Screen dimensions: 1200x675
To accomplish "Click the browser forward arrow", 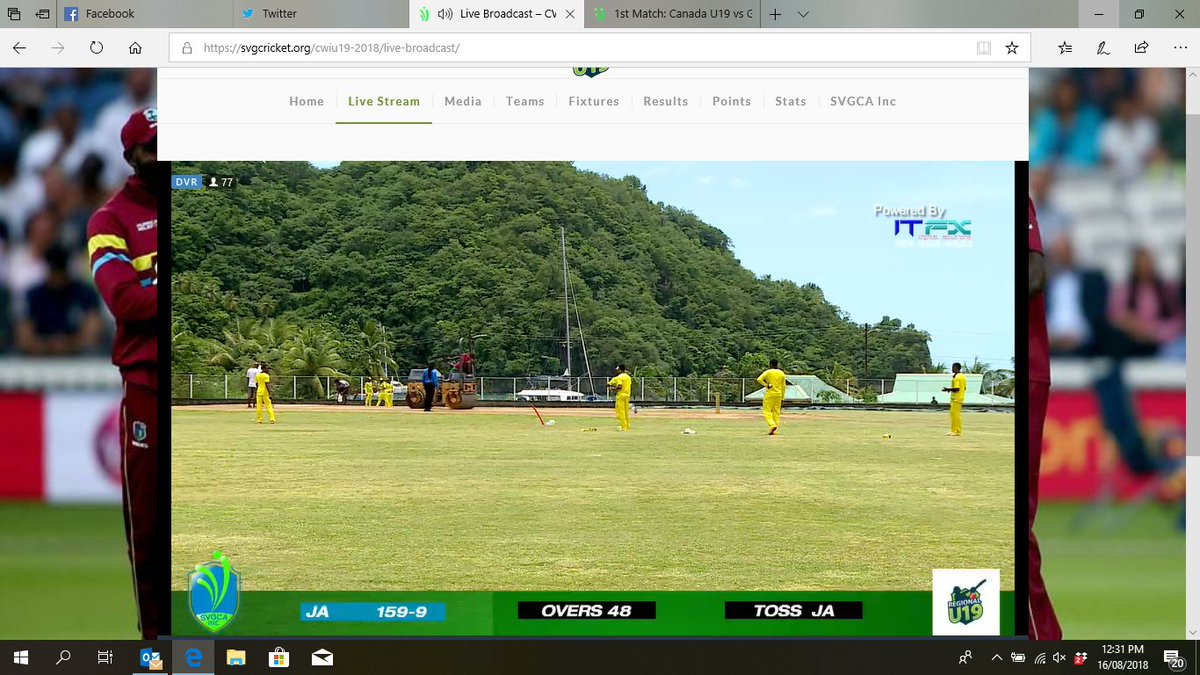I will pos(58,48).
